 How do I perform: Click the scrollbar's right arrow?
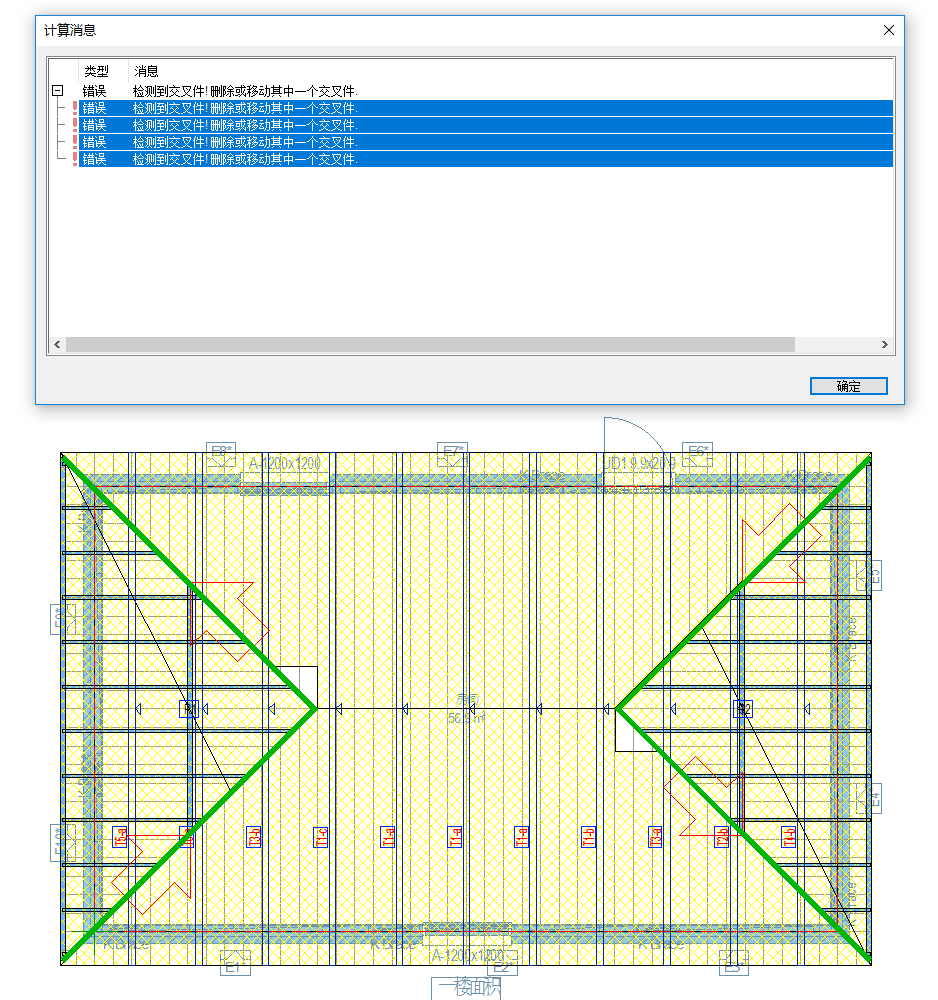tap(884, 344)
